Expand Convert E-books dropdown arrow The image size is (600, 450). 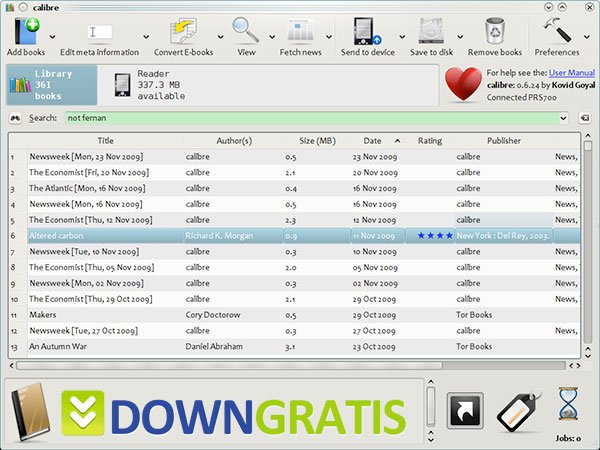point(220,37)
